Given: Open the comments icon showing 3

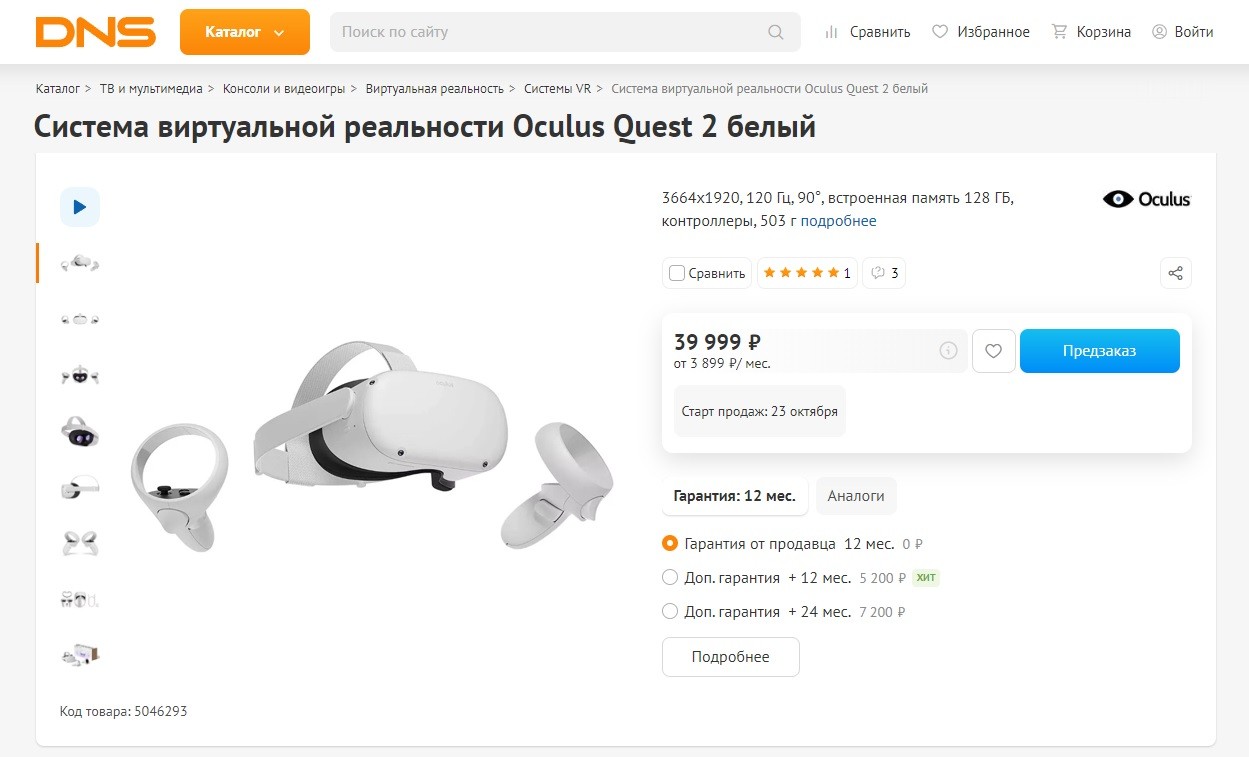Looking at the screenshot, I should click(884, 273).
